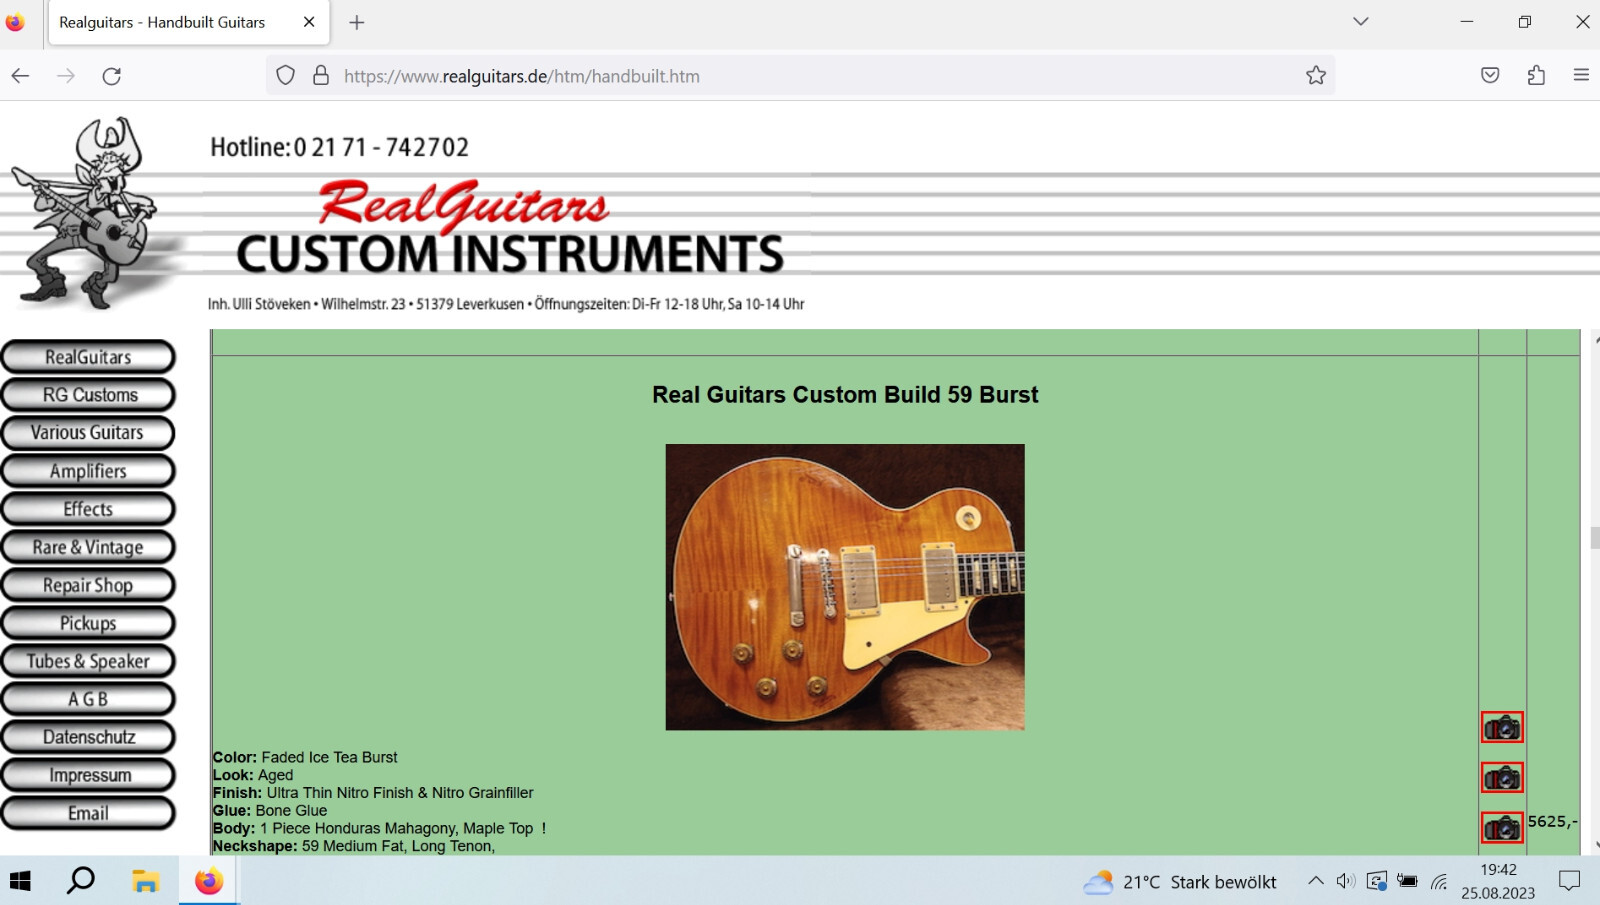Open the Various Guitars section
Viewport: 1600px width, 905px height.
coord(88,433)
